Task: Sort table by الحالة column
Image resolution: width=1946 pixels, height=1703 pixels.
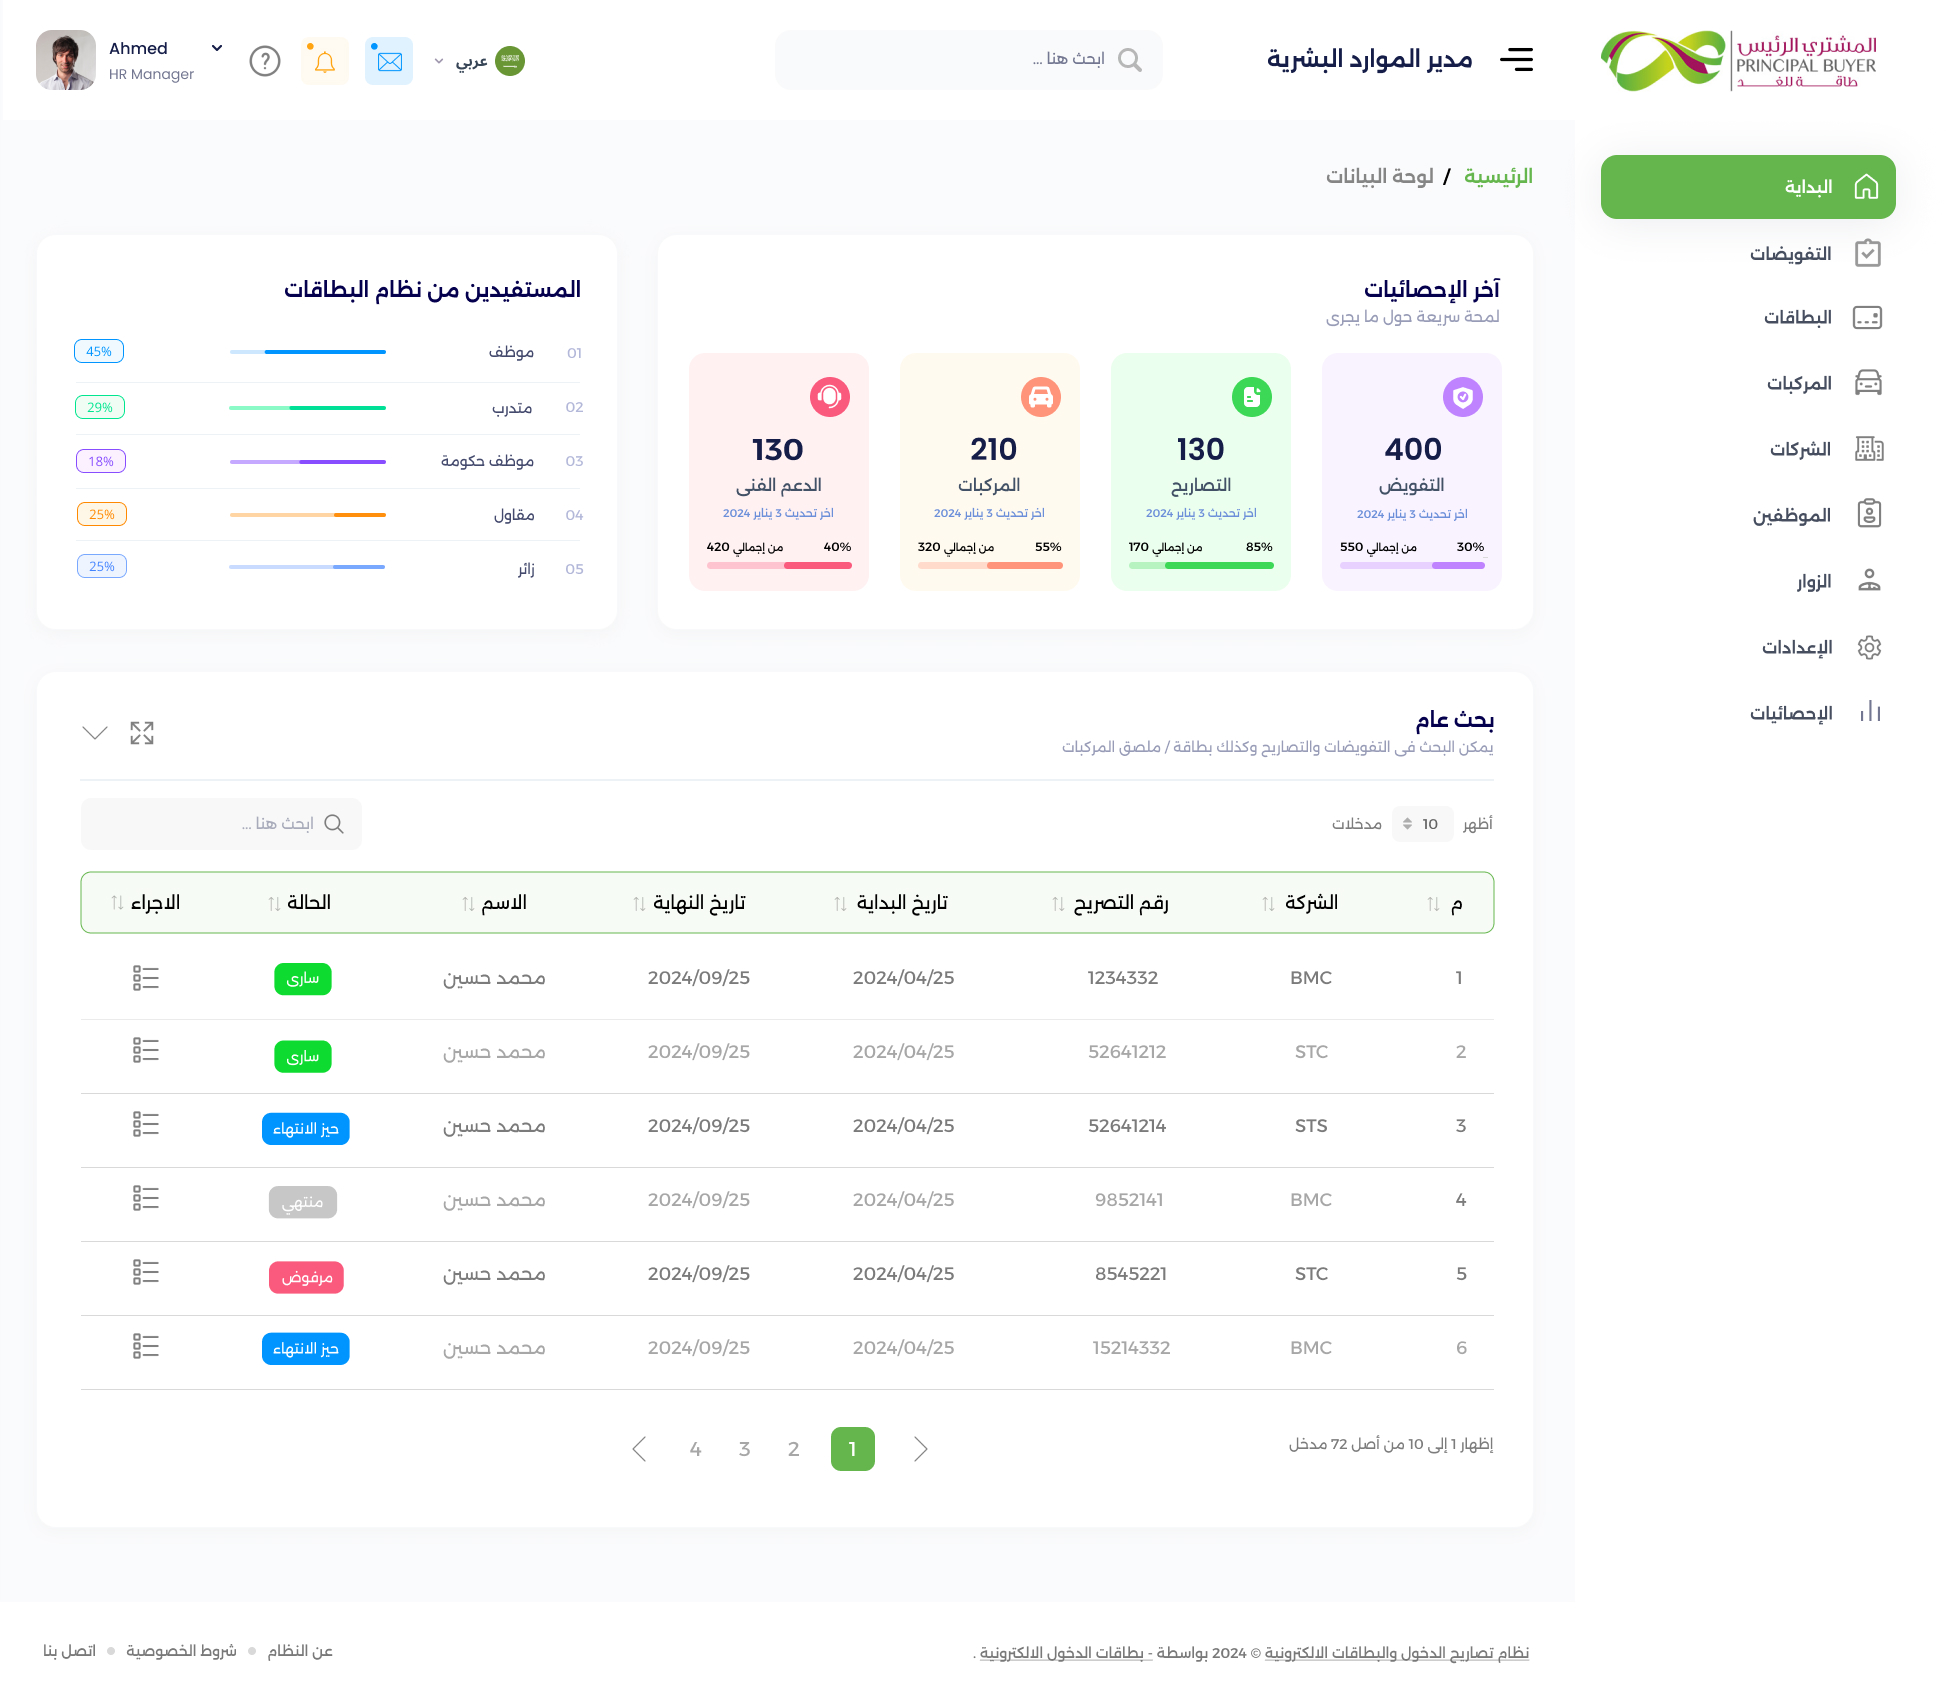Action: (299, 903)
